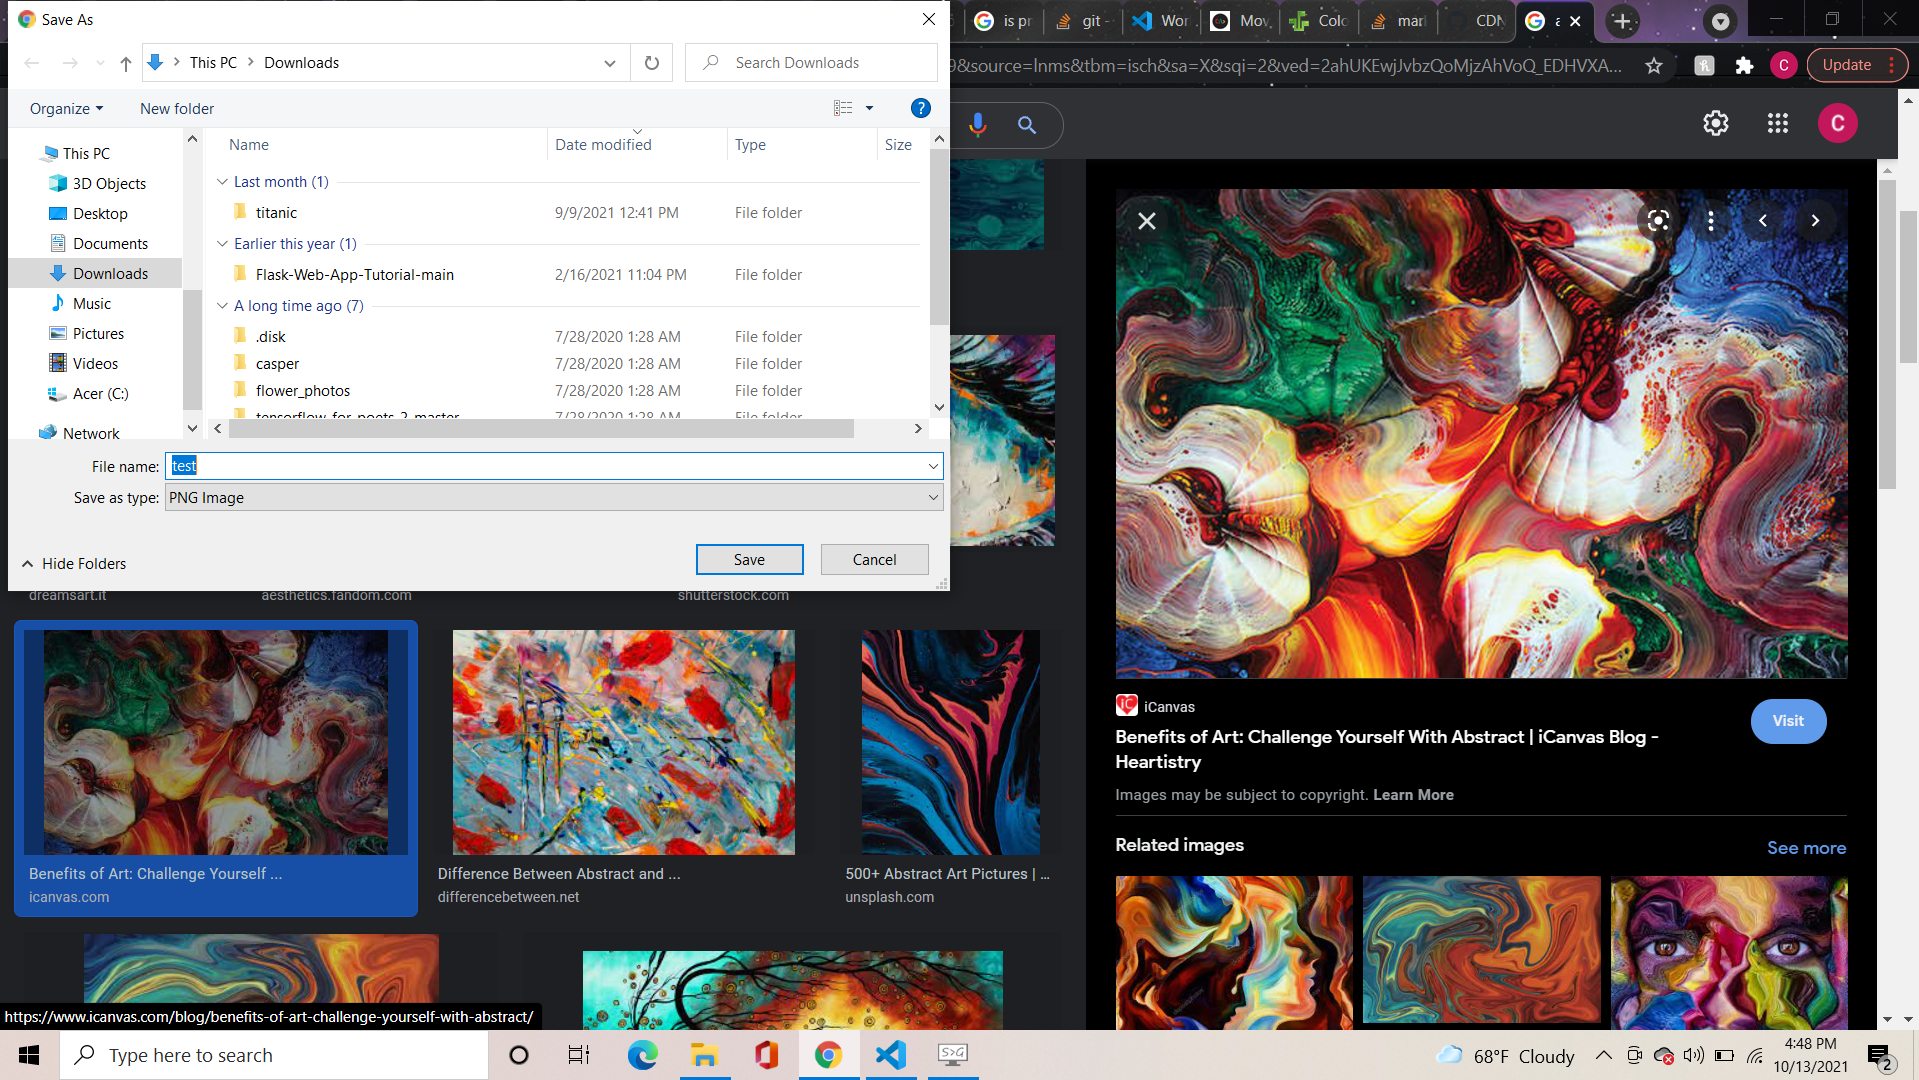Open Google settings gear icon
1919x1080 pixels.
point(1716,123)
